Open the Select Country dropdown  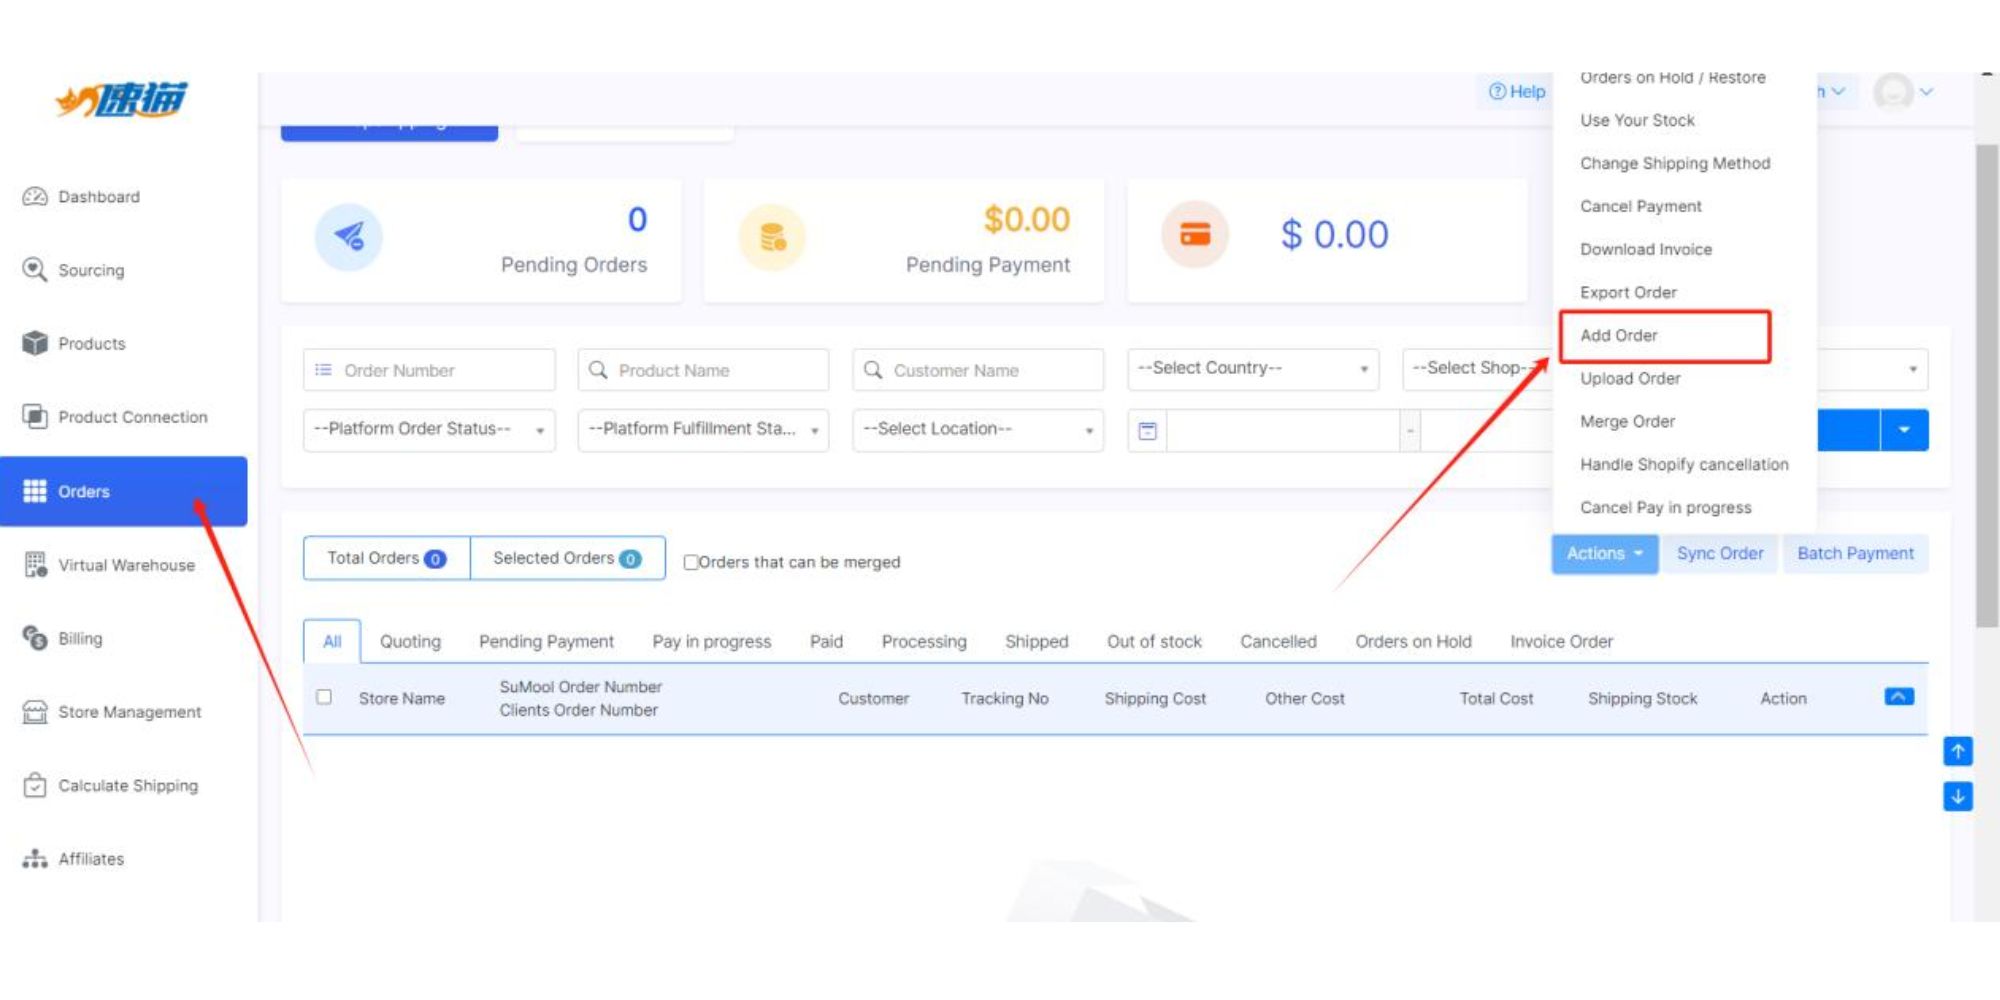coord(1252,369)
